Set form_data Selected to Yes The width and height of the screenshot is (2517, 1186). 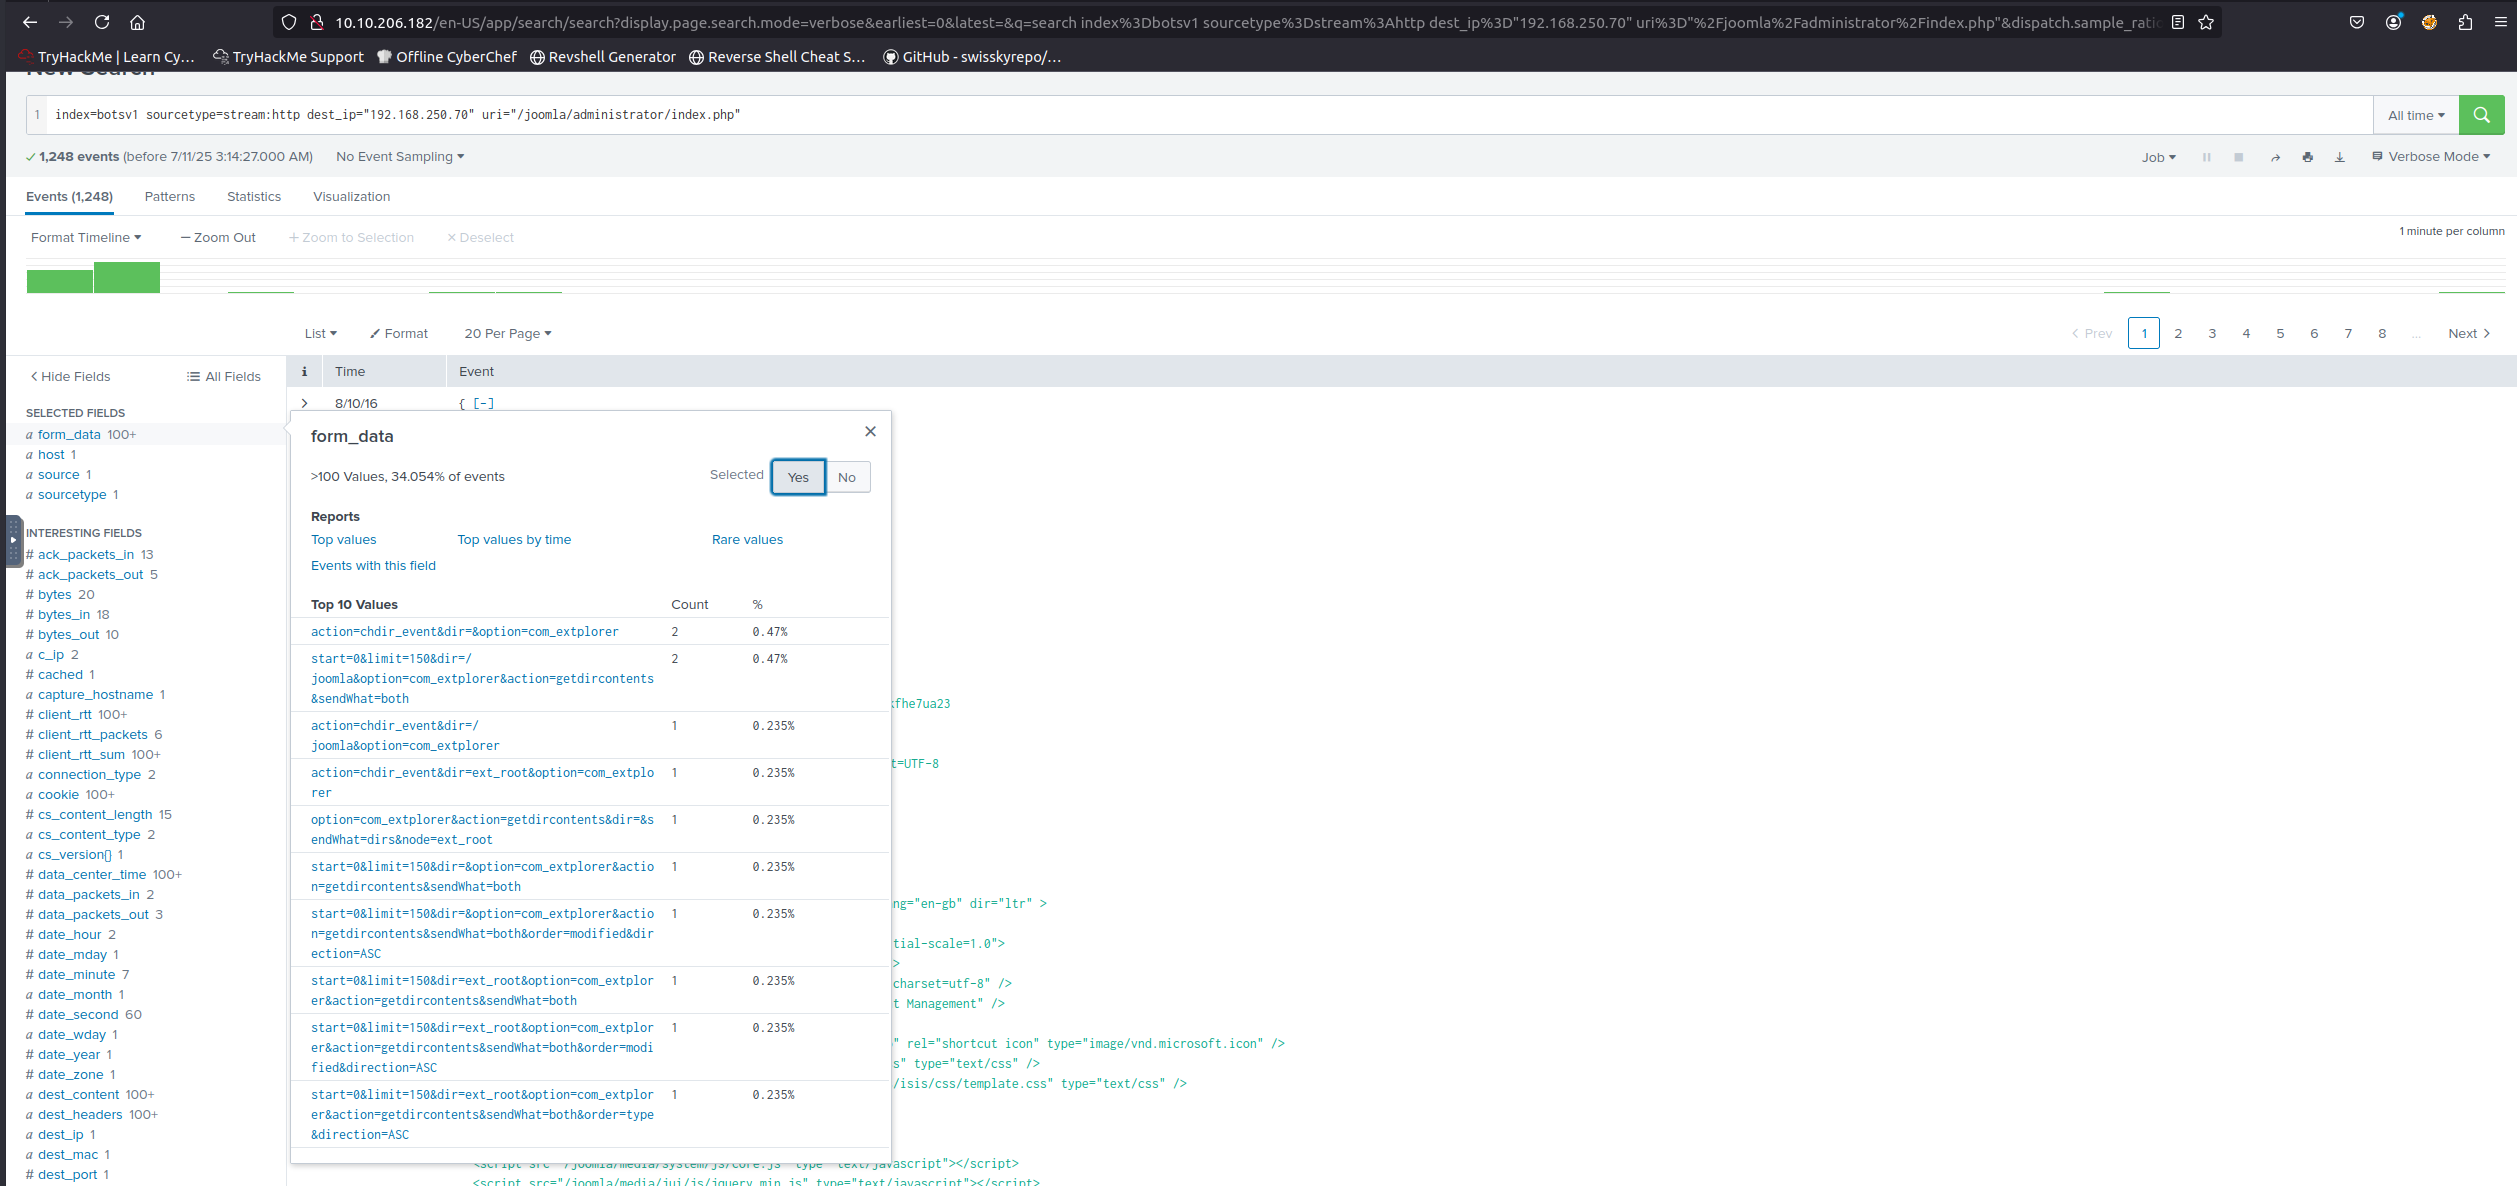pos(798,477)
